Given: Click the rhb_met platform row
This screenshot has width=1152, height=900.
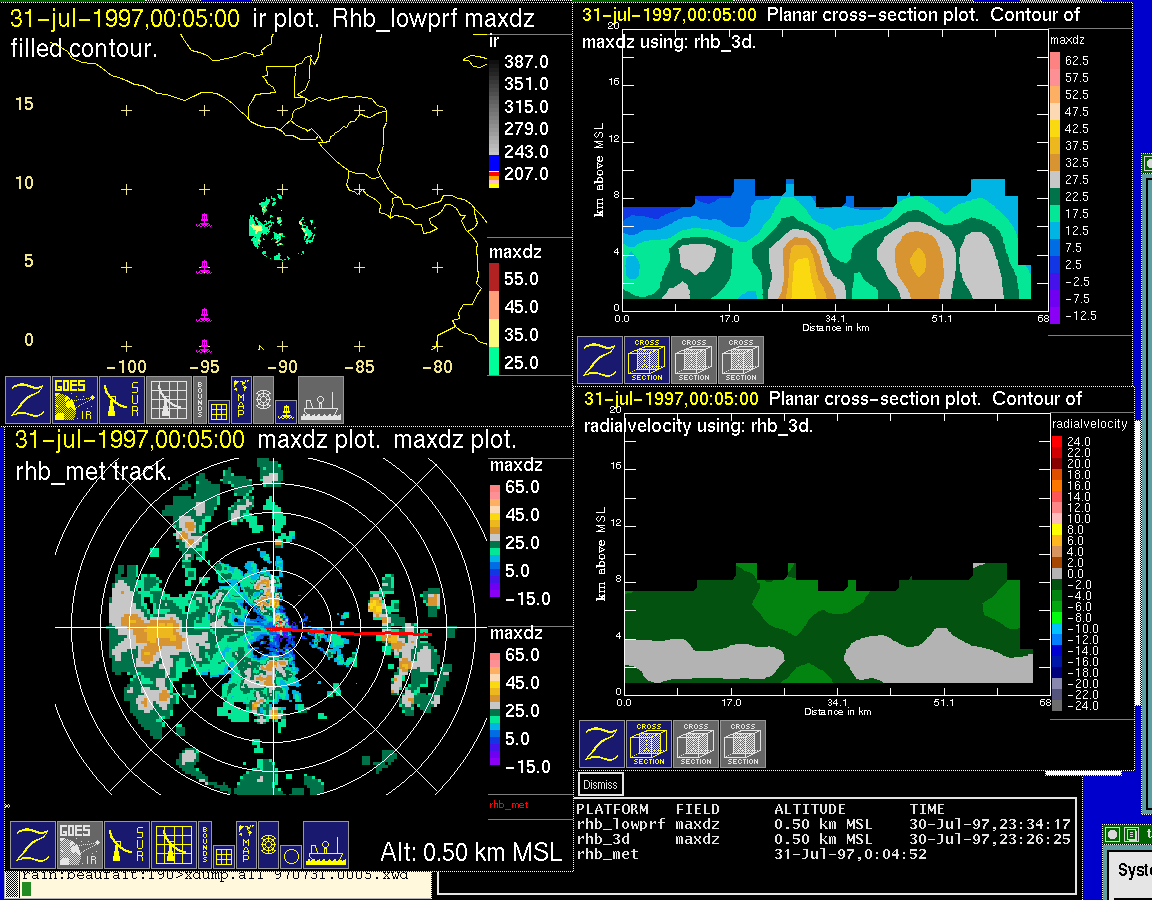Looking at the screenshot, I should point(751,854).
